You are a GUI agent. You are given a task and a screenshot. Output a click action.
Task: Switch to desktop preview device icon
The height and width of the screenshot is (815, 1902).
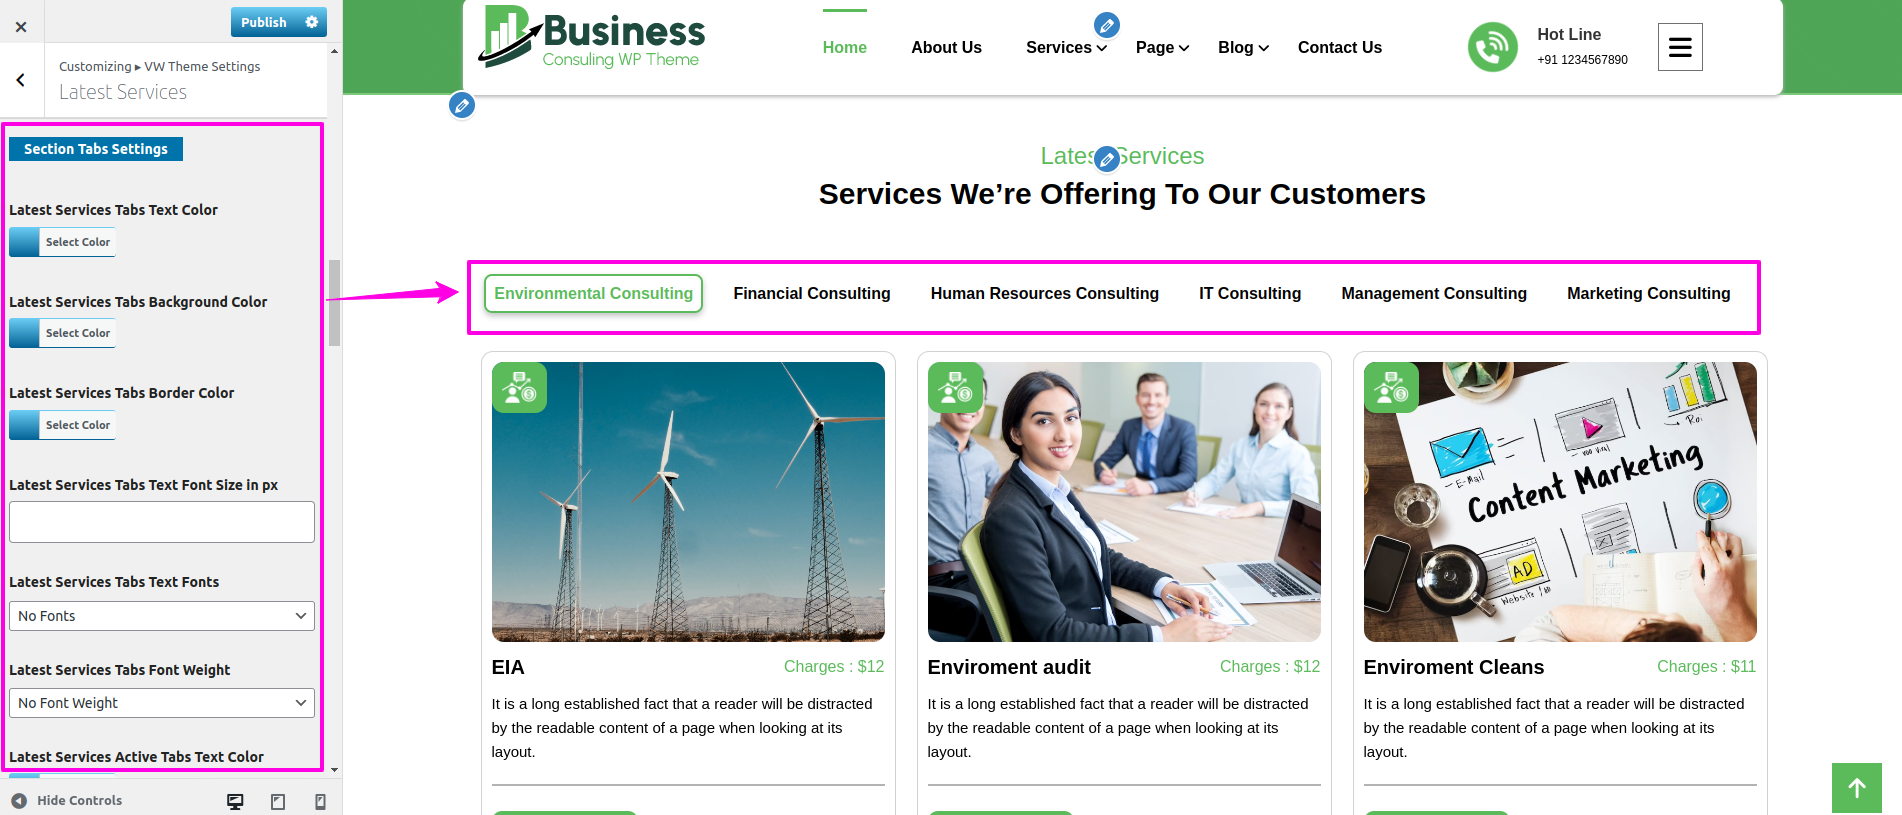(235, 801)
